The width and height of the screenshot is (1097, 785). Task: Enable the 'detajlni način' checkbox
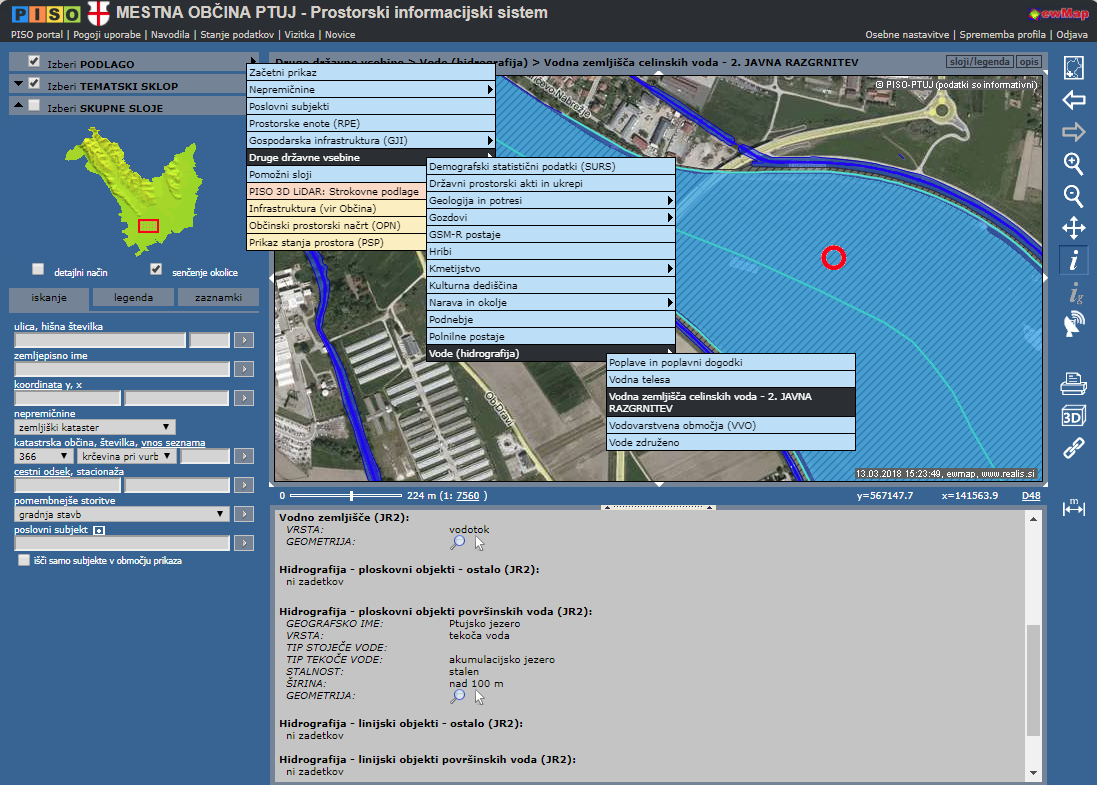tap(38, 269)
